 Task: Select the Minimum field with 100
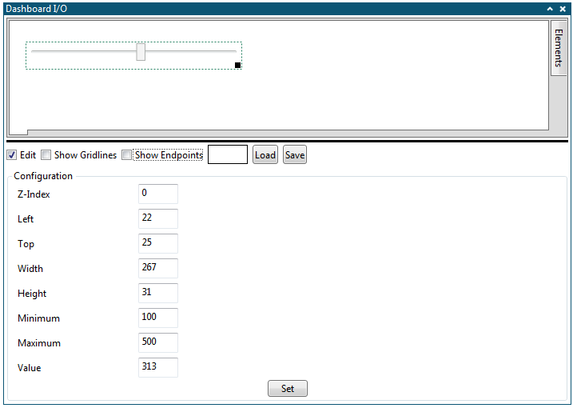click(158, 318)
